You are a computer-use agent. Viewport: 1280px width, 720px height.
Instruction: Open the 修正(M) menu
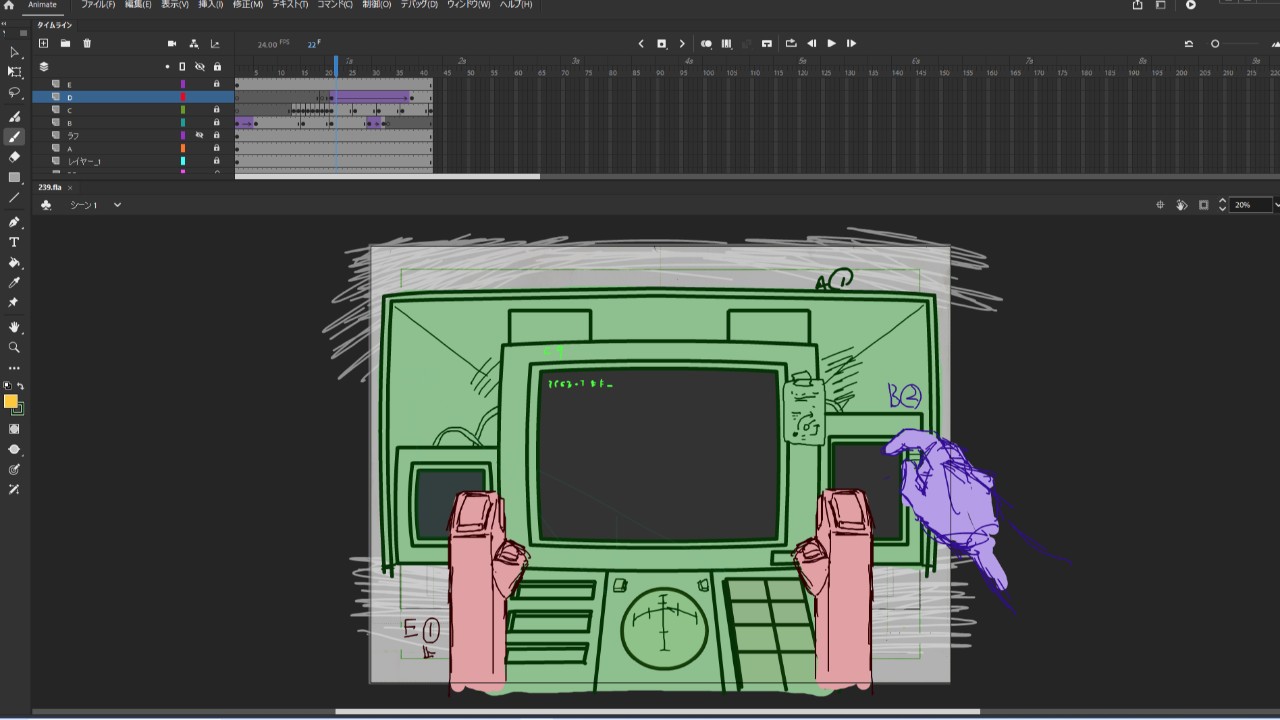247,5
